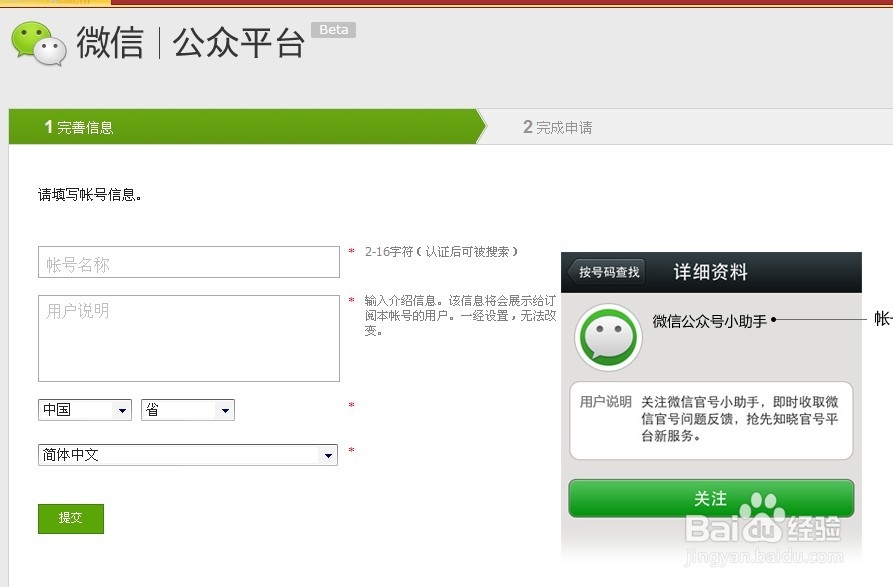This screenshot has width=893, height=587.
Task: Click the green 提交 submit button
Action: click(71, 519)
